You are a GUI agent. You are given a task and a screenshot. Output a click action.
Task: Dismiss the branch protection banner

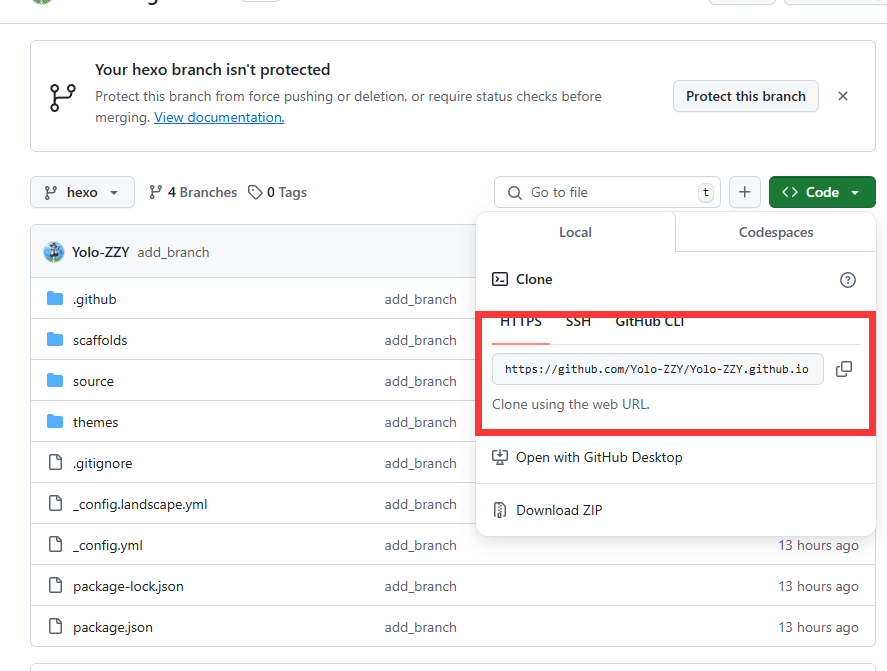[843, 96]
